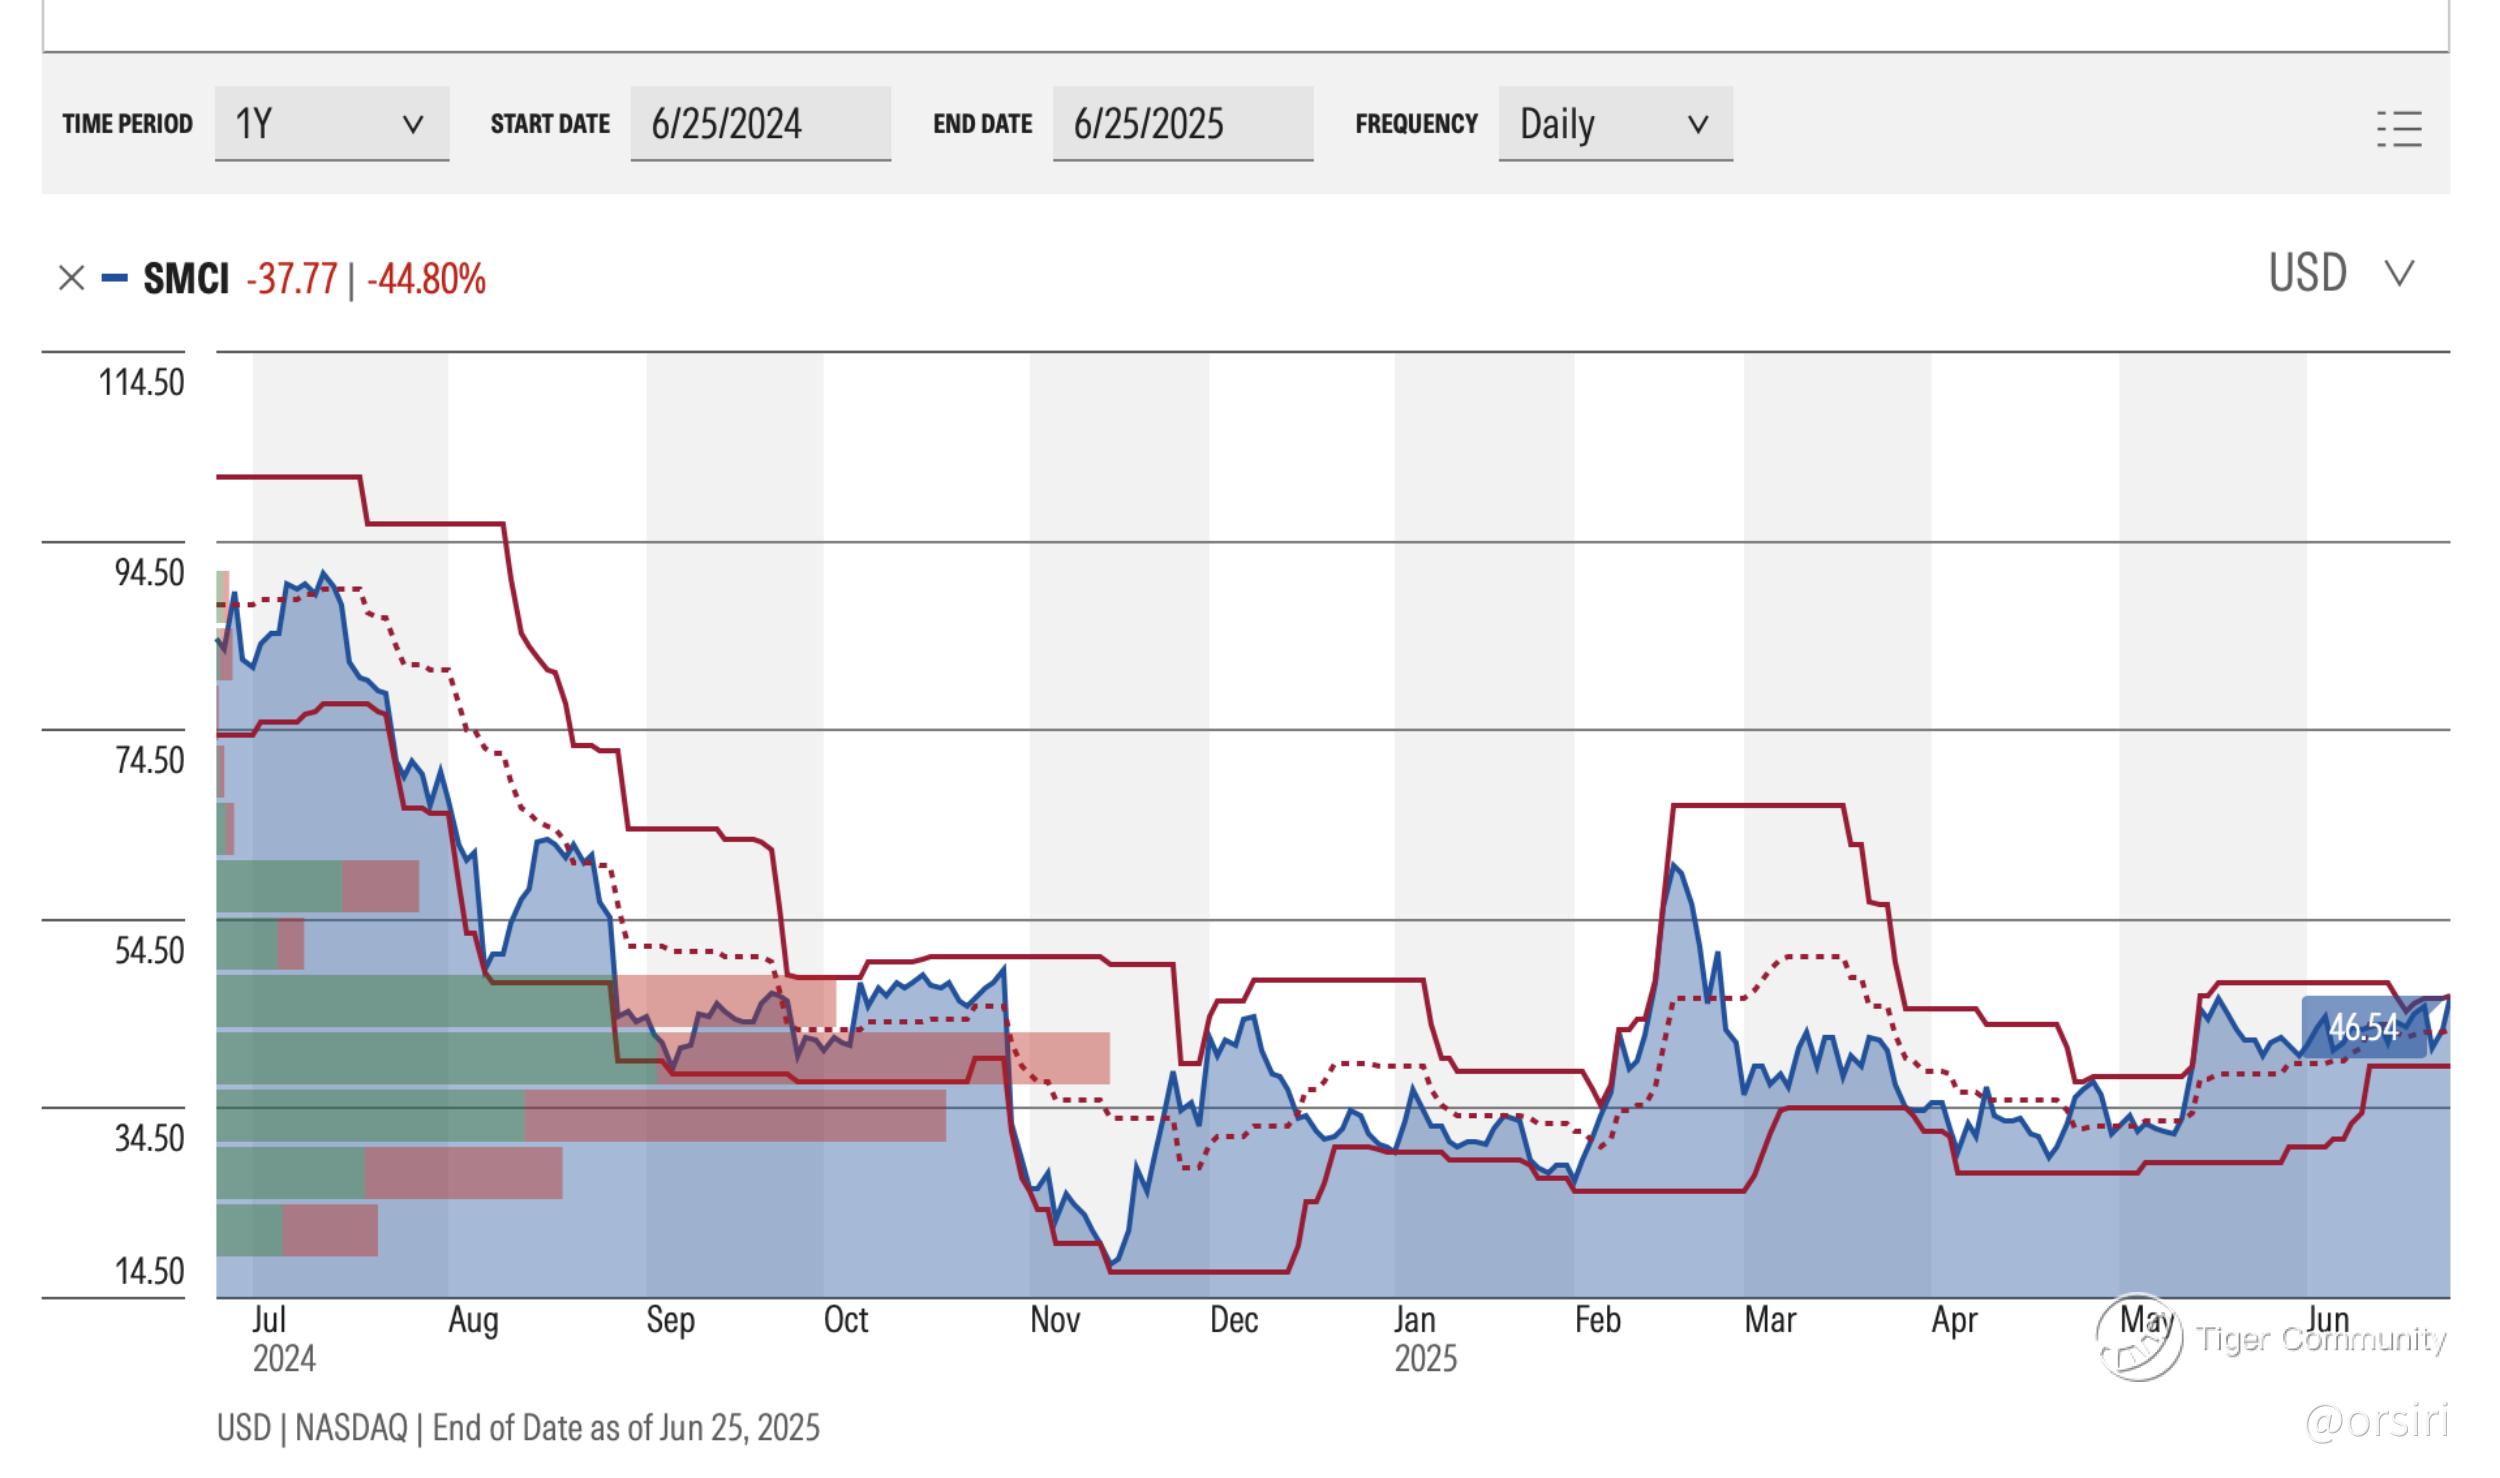Click the 54.50 axis label
This screenshot has height=1478, width=2500.
[149, 951]
